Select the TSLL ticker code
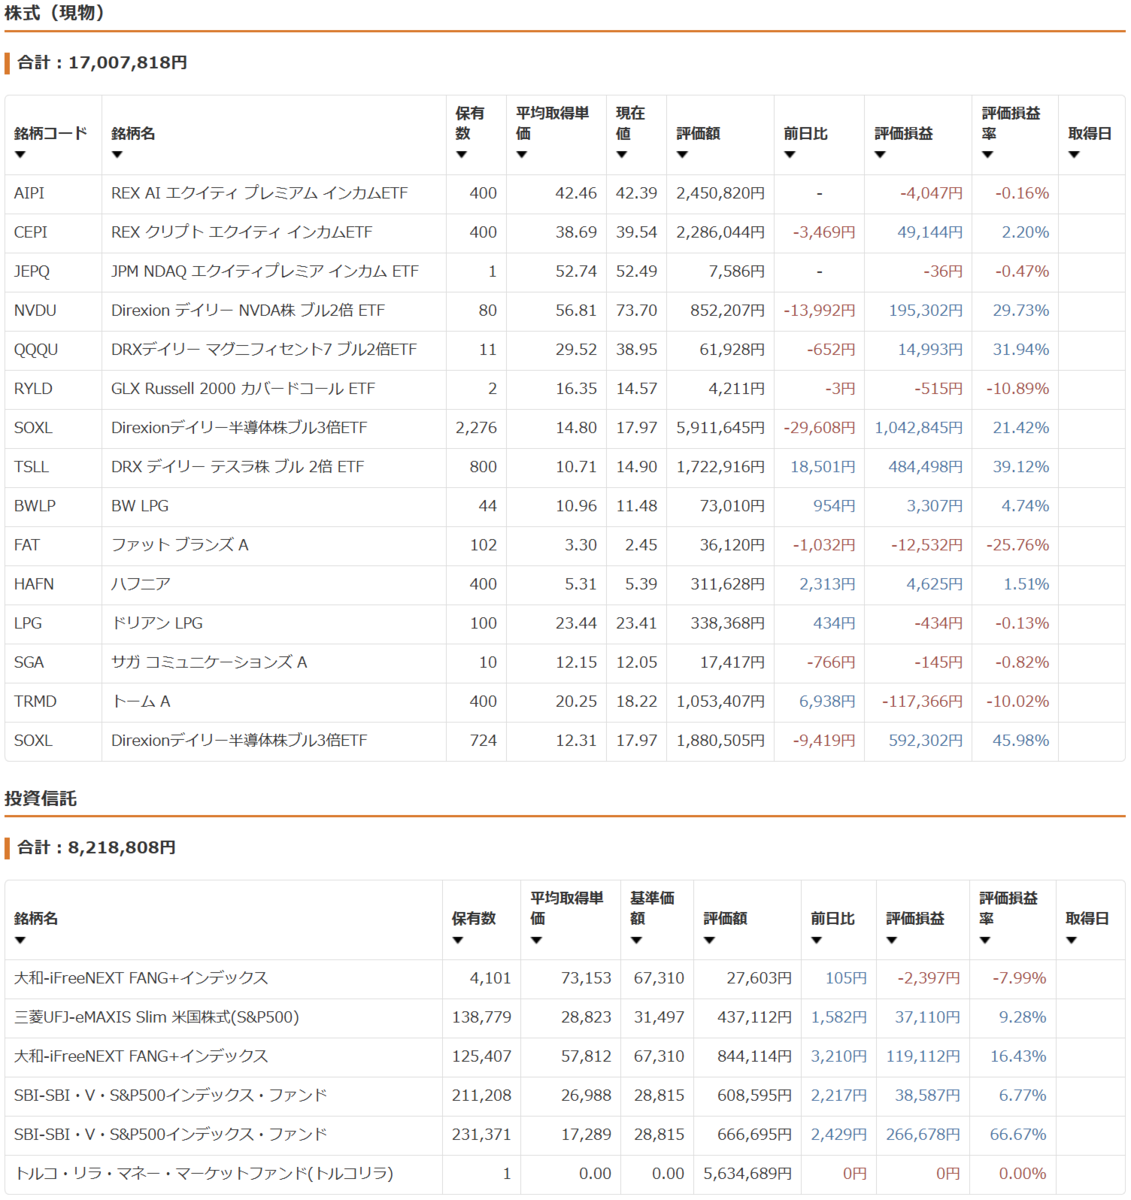The width and height of the screenshot is (1131, 1200). point(31,467)
